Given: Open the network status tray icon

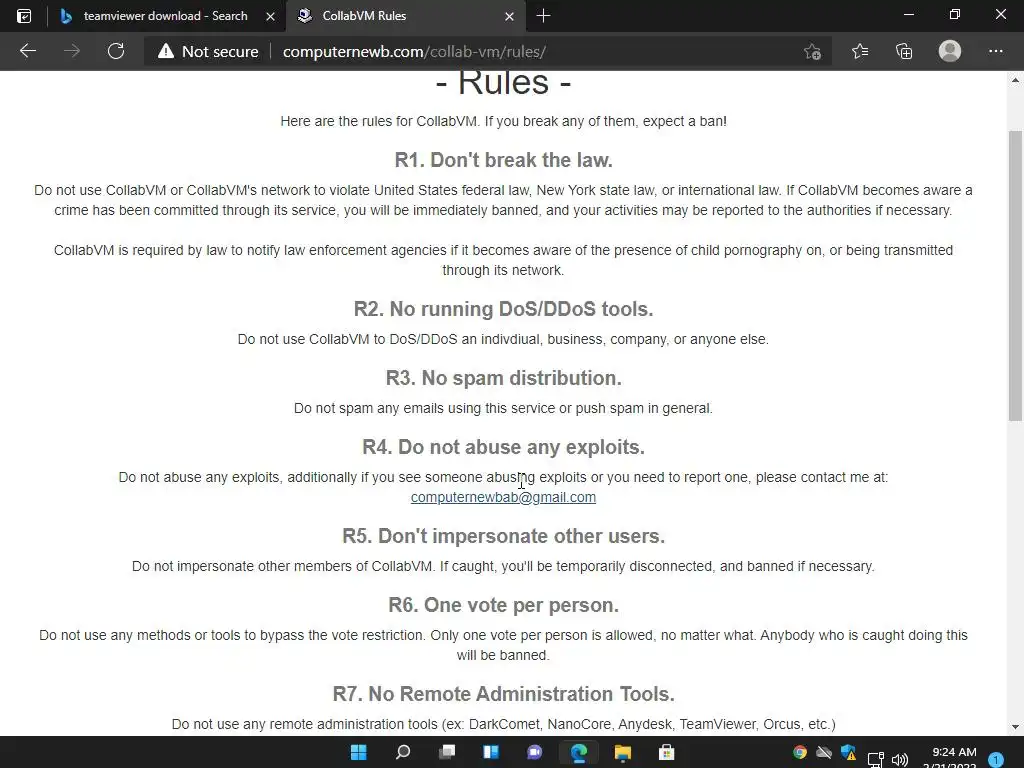Looking at the screenshot, I should [x=876, y=760].
